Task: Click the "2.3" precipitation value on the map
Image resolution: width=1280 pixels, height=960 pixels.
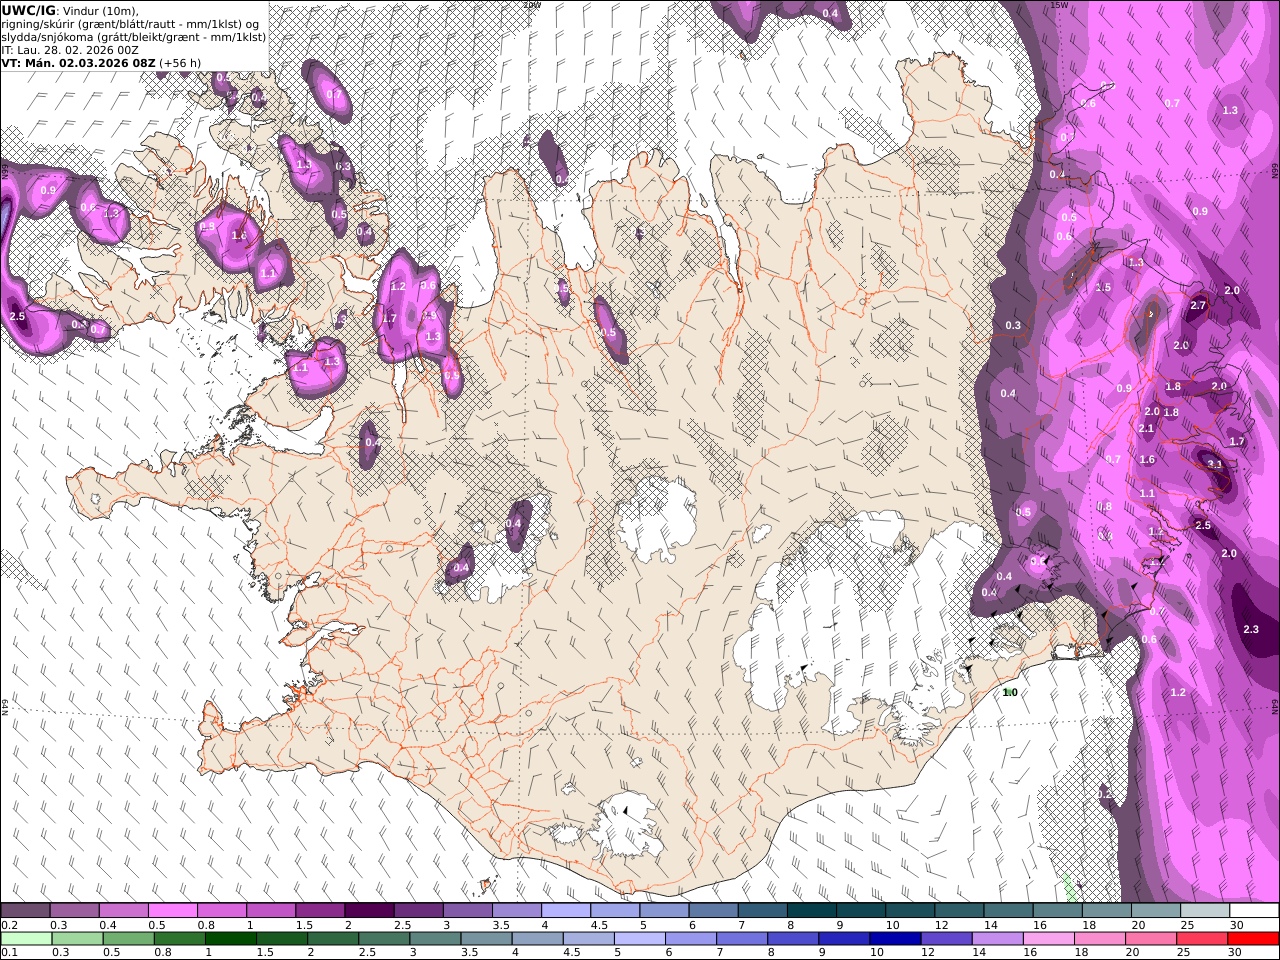Action: [1250, 629]
